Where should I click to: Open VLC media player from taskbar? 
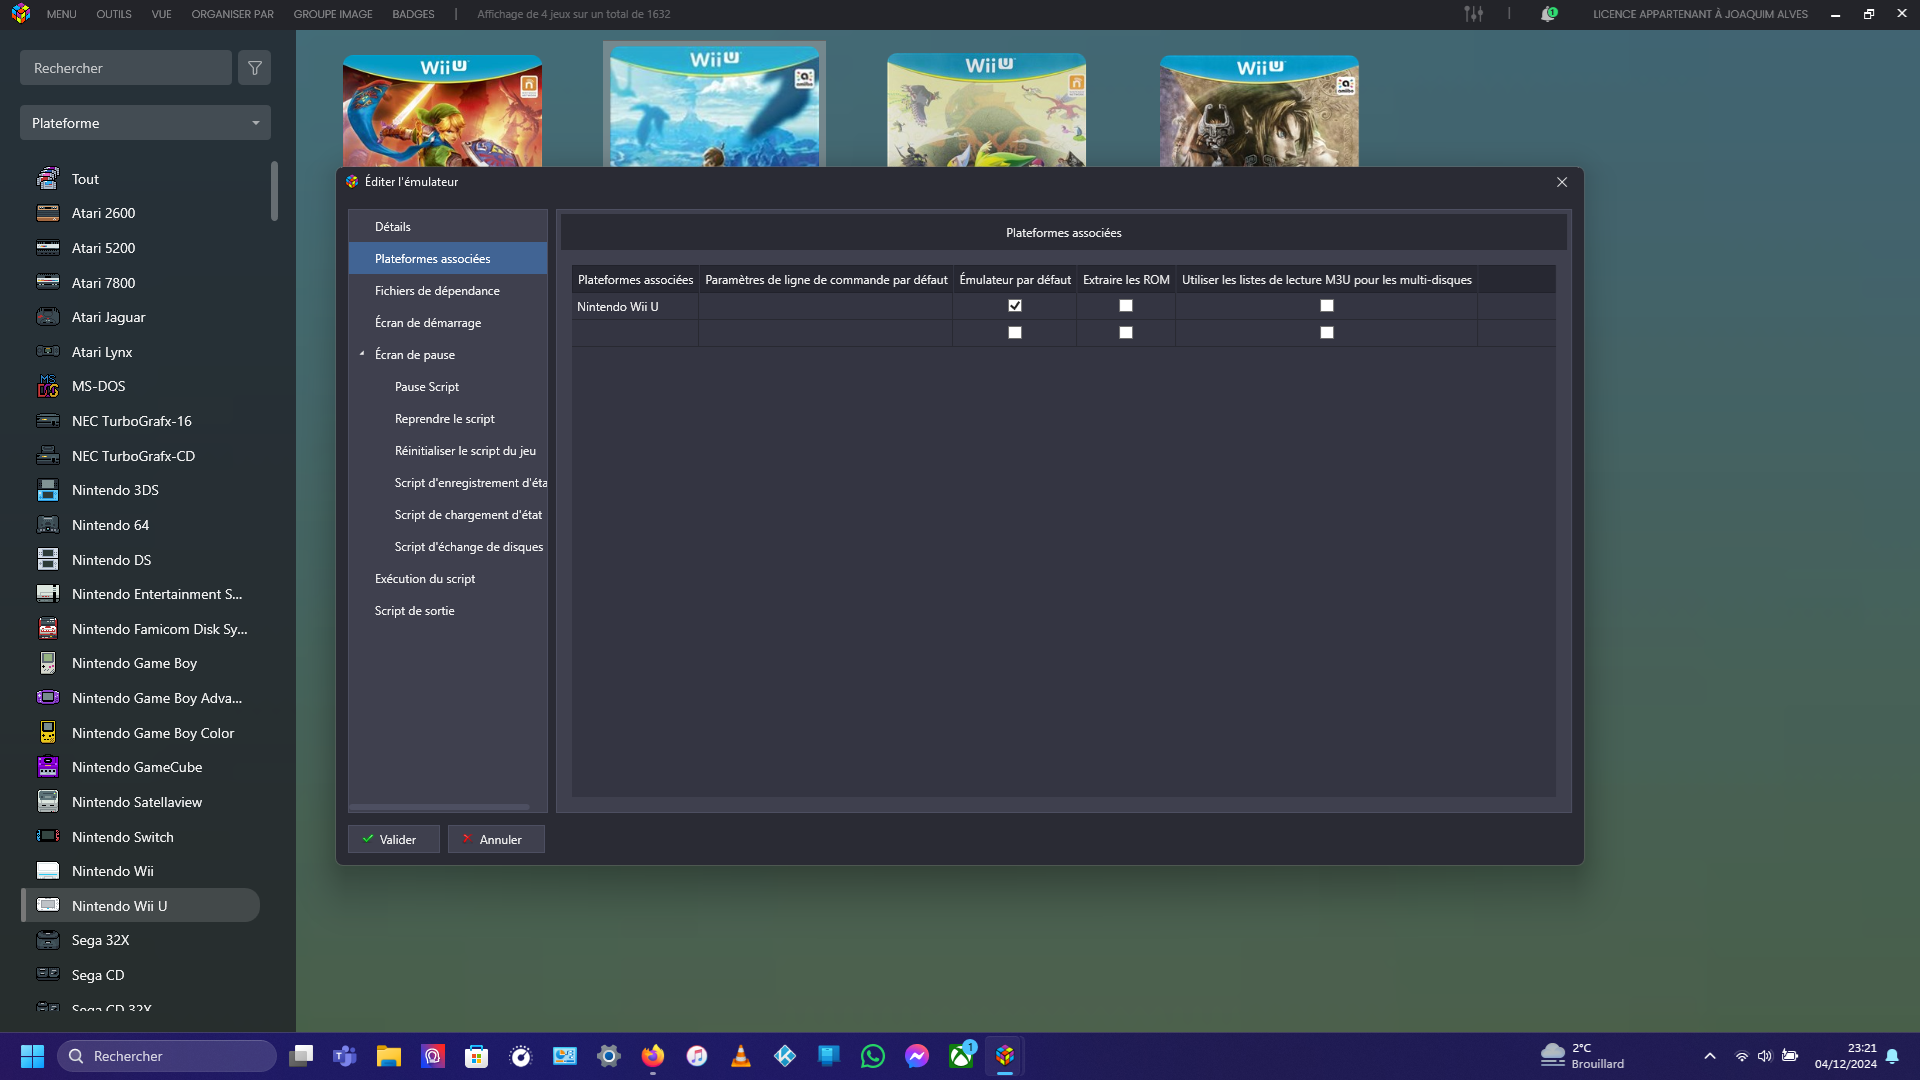click(x=741, y=1056)
